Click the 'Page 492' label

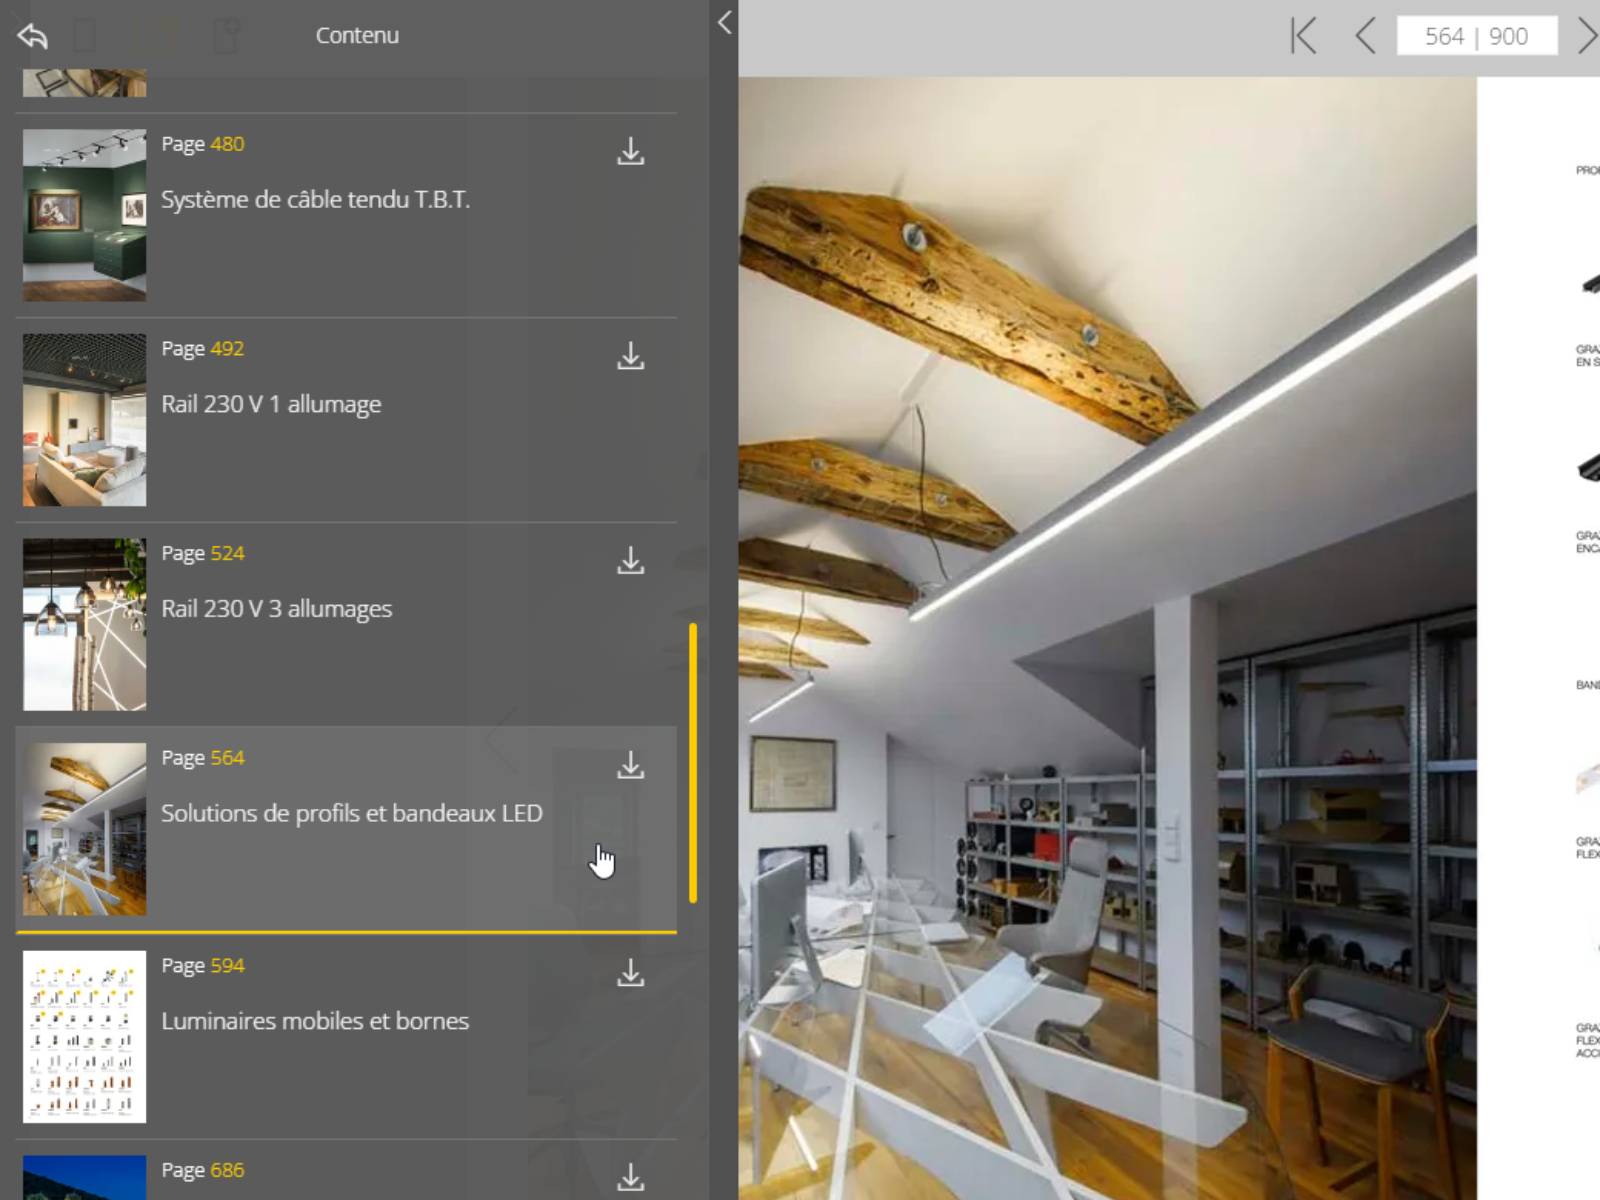203,349
